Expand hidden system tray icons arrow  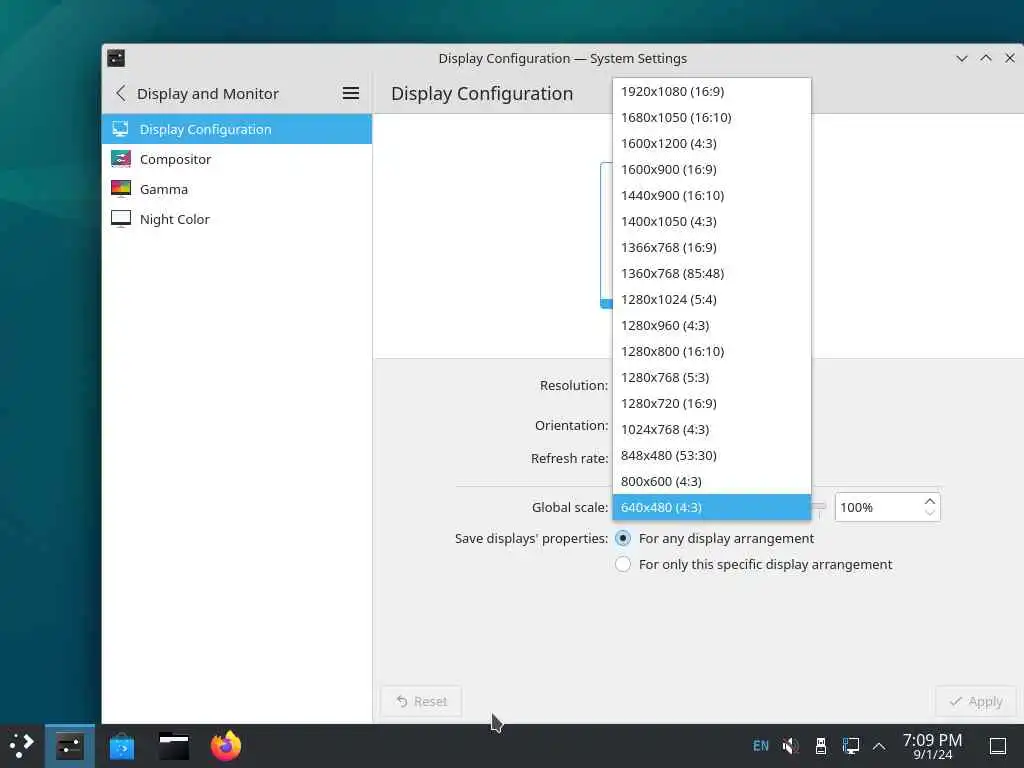879,746
